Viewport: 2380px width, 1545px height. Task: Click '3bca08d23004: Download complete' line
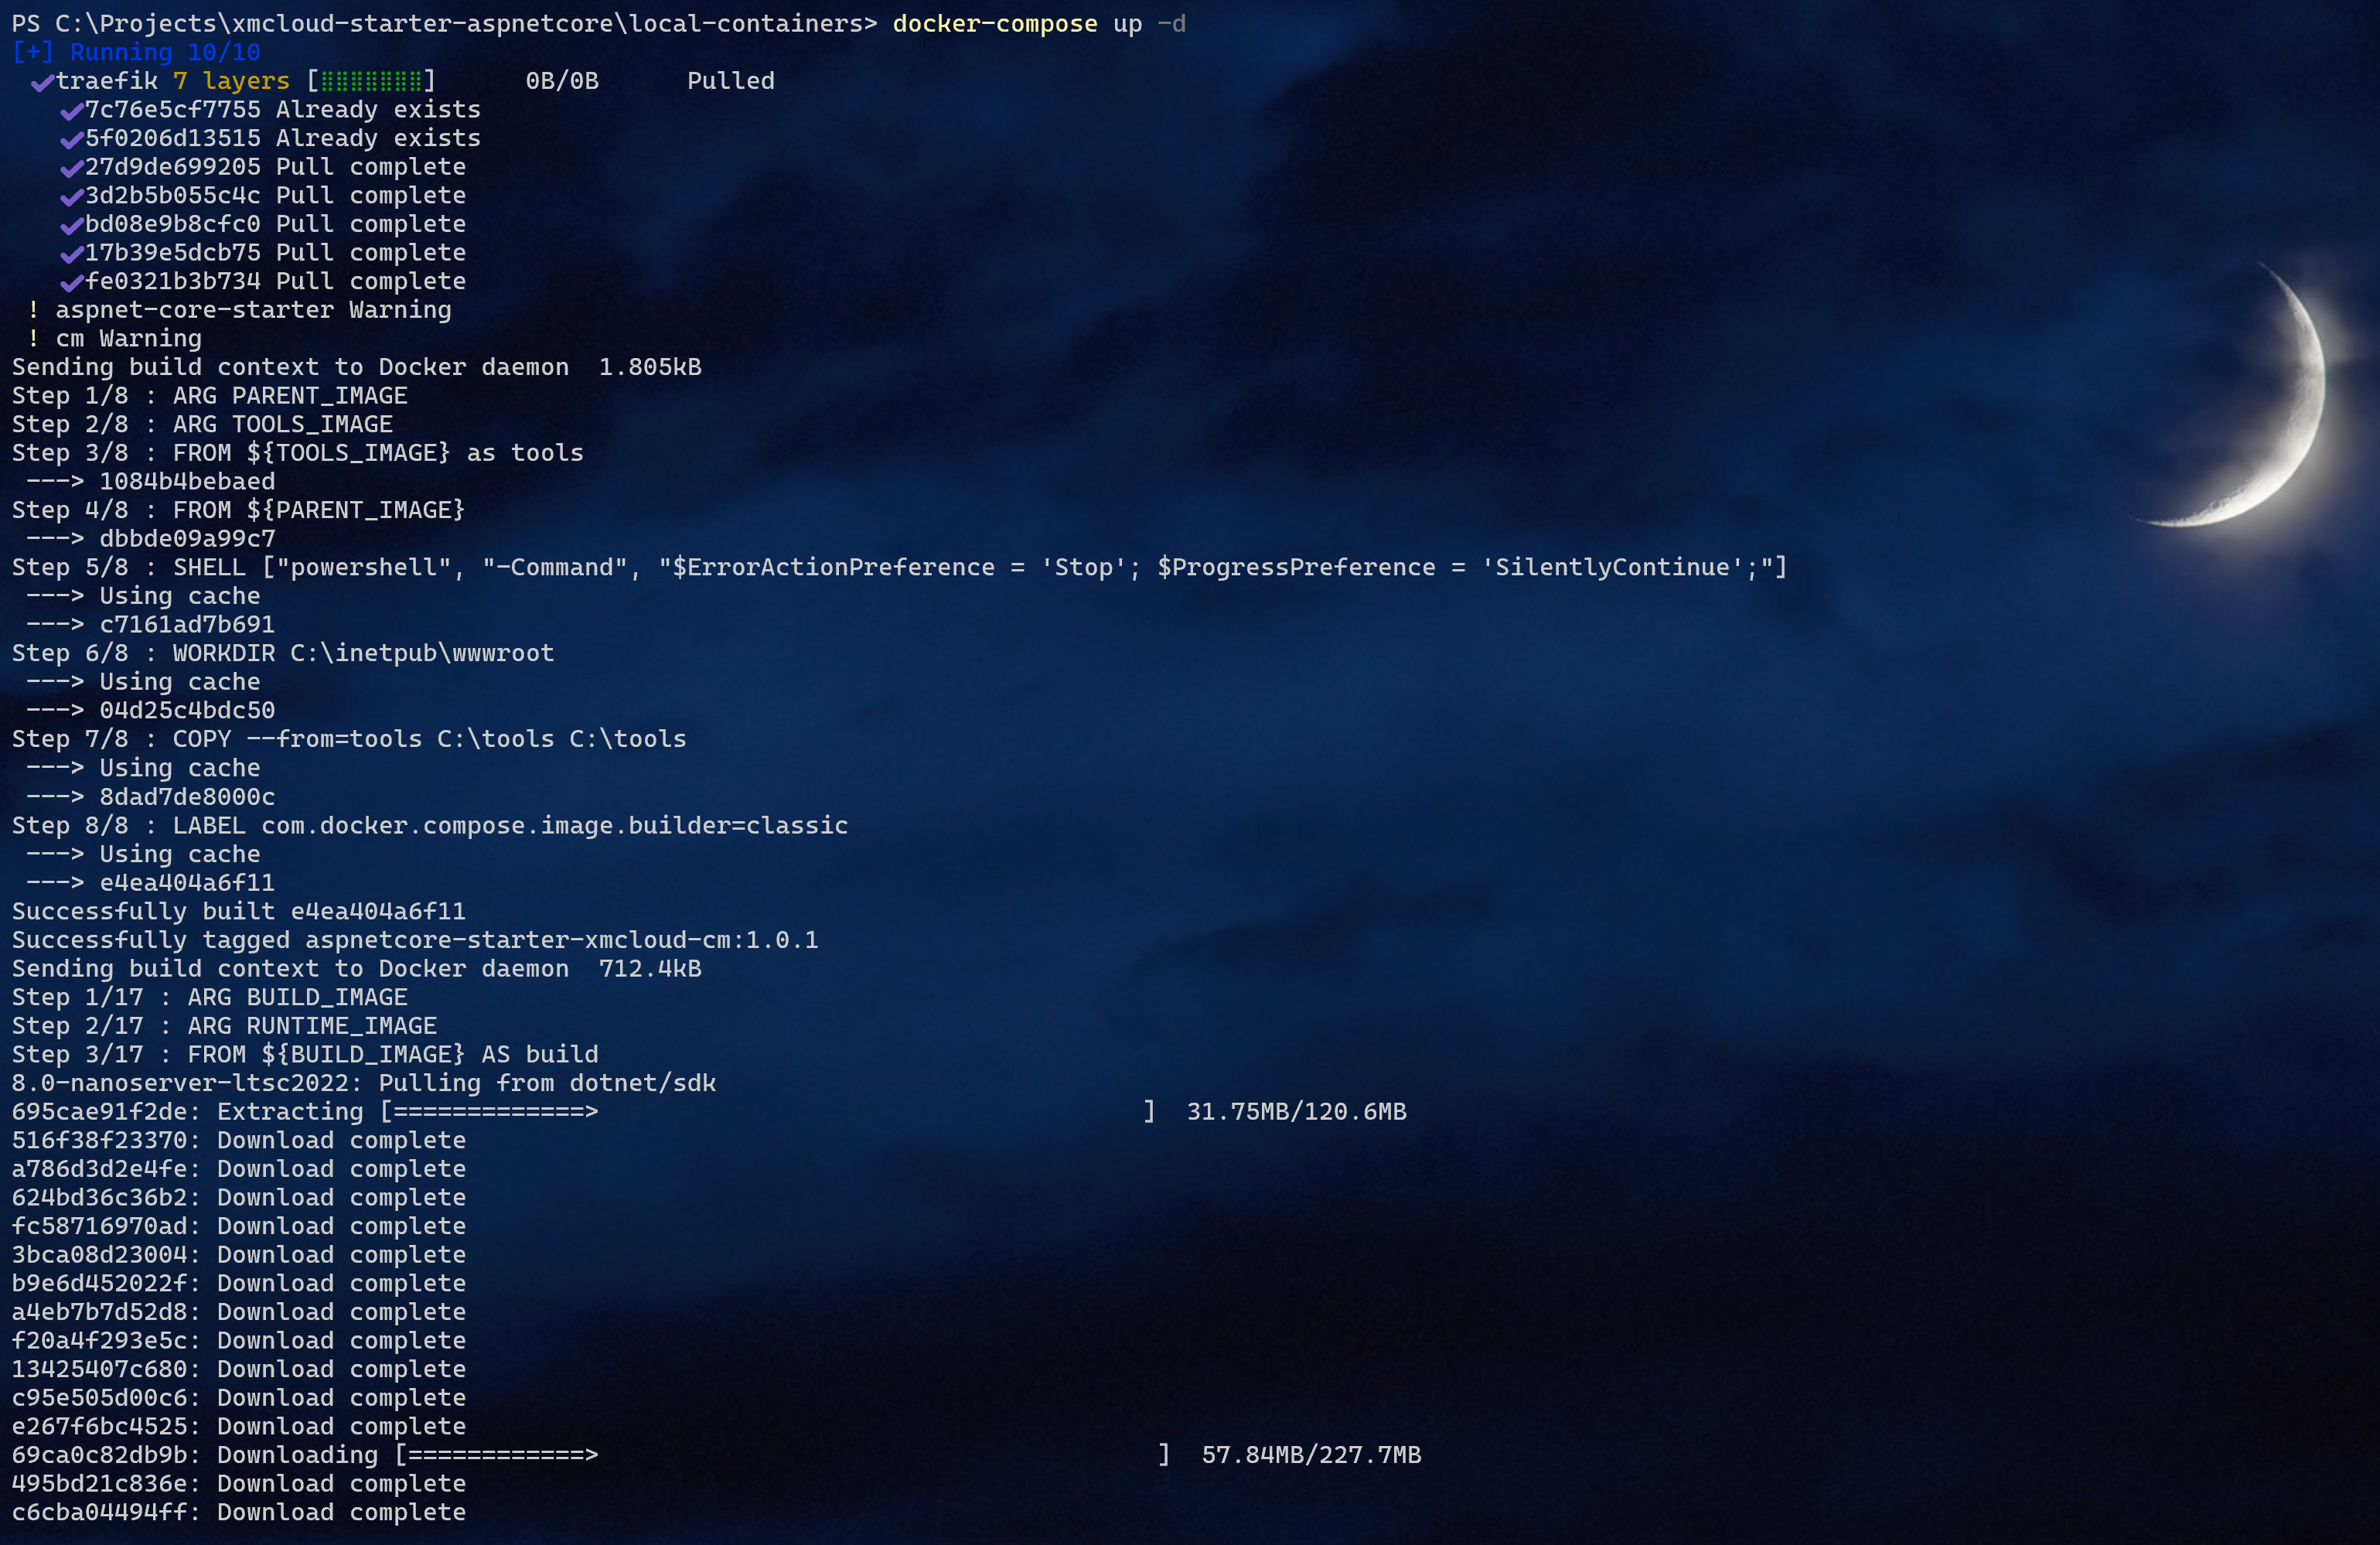[x=239, y=1255]
